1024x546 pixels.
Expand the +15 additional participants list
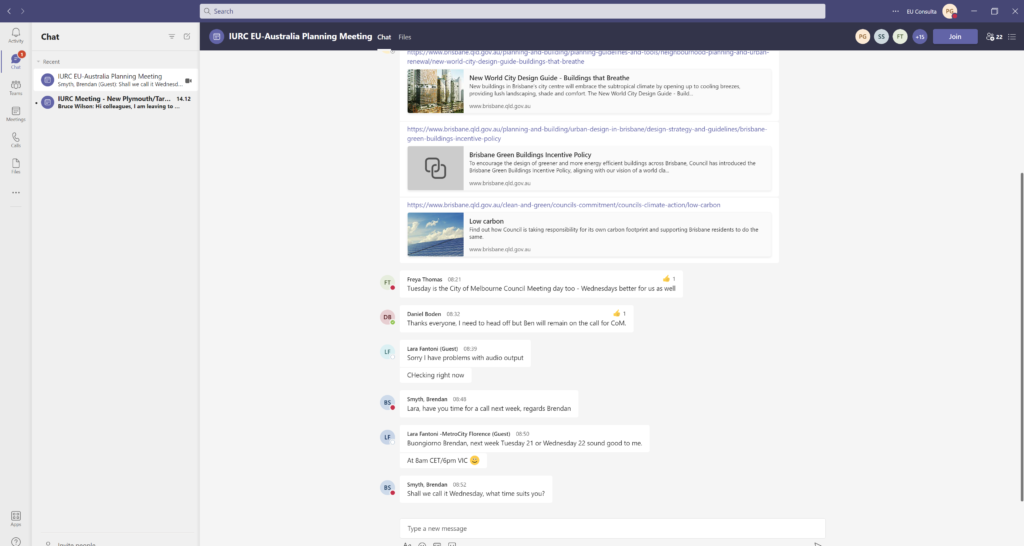point(919,36)
